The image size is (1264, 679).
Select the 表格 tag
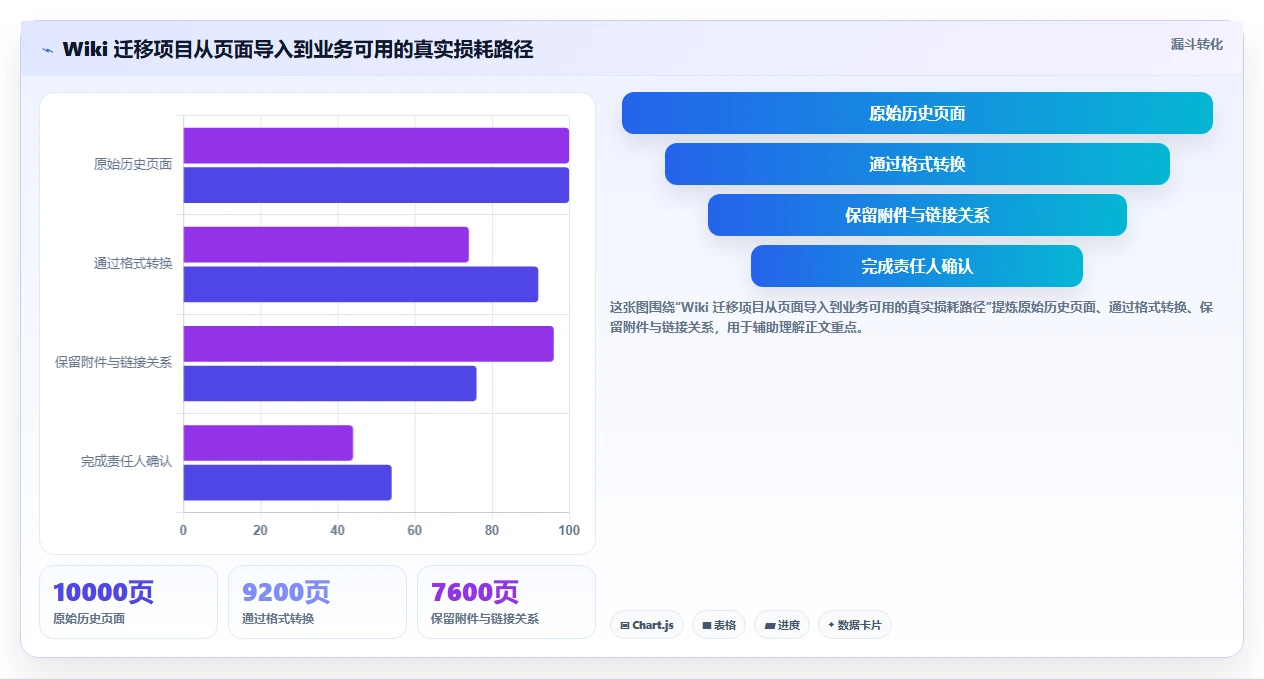pos(719,625)
